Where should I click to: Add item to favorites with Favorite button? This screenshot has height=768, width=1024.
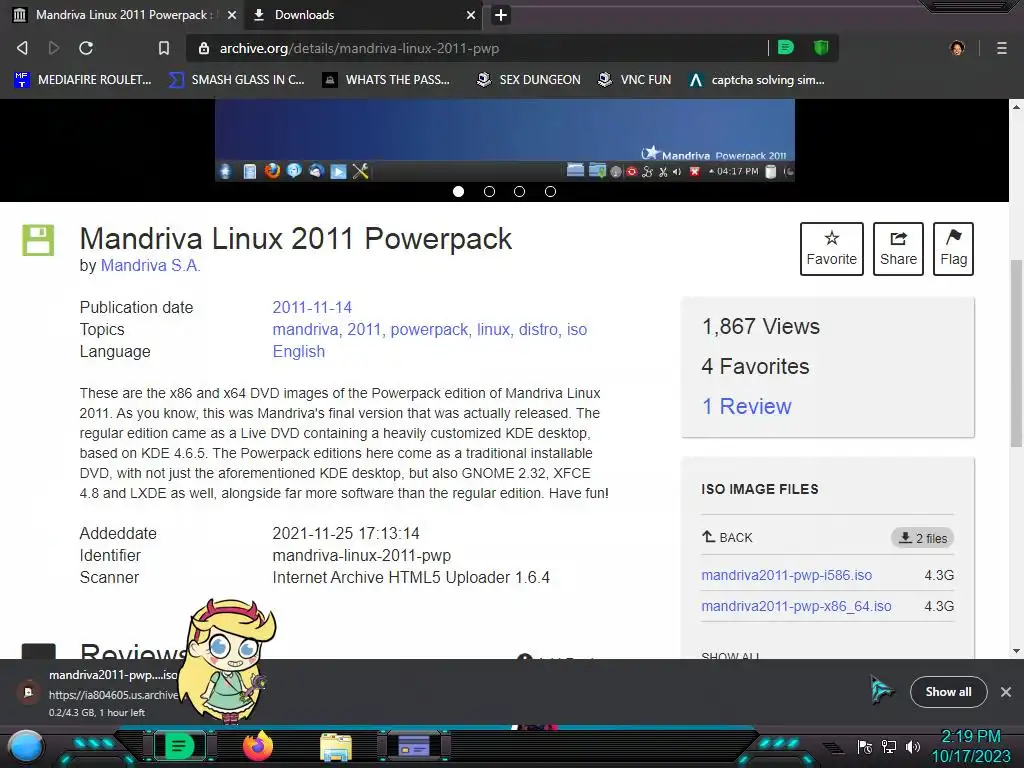click(x=831, y=249)
